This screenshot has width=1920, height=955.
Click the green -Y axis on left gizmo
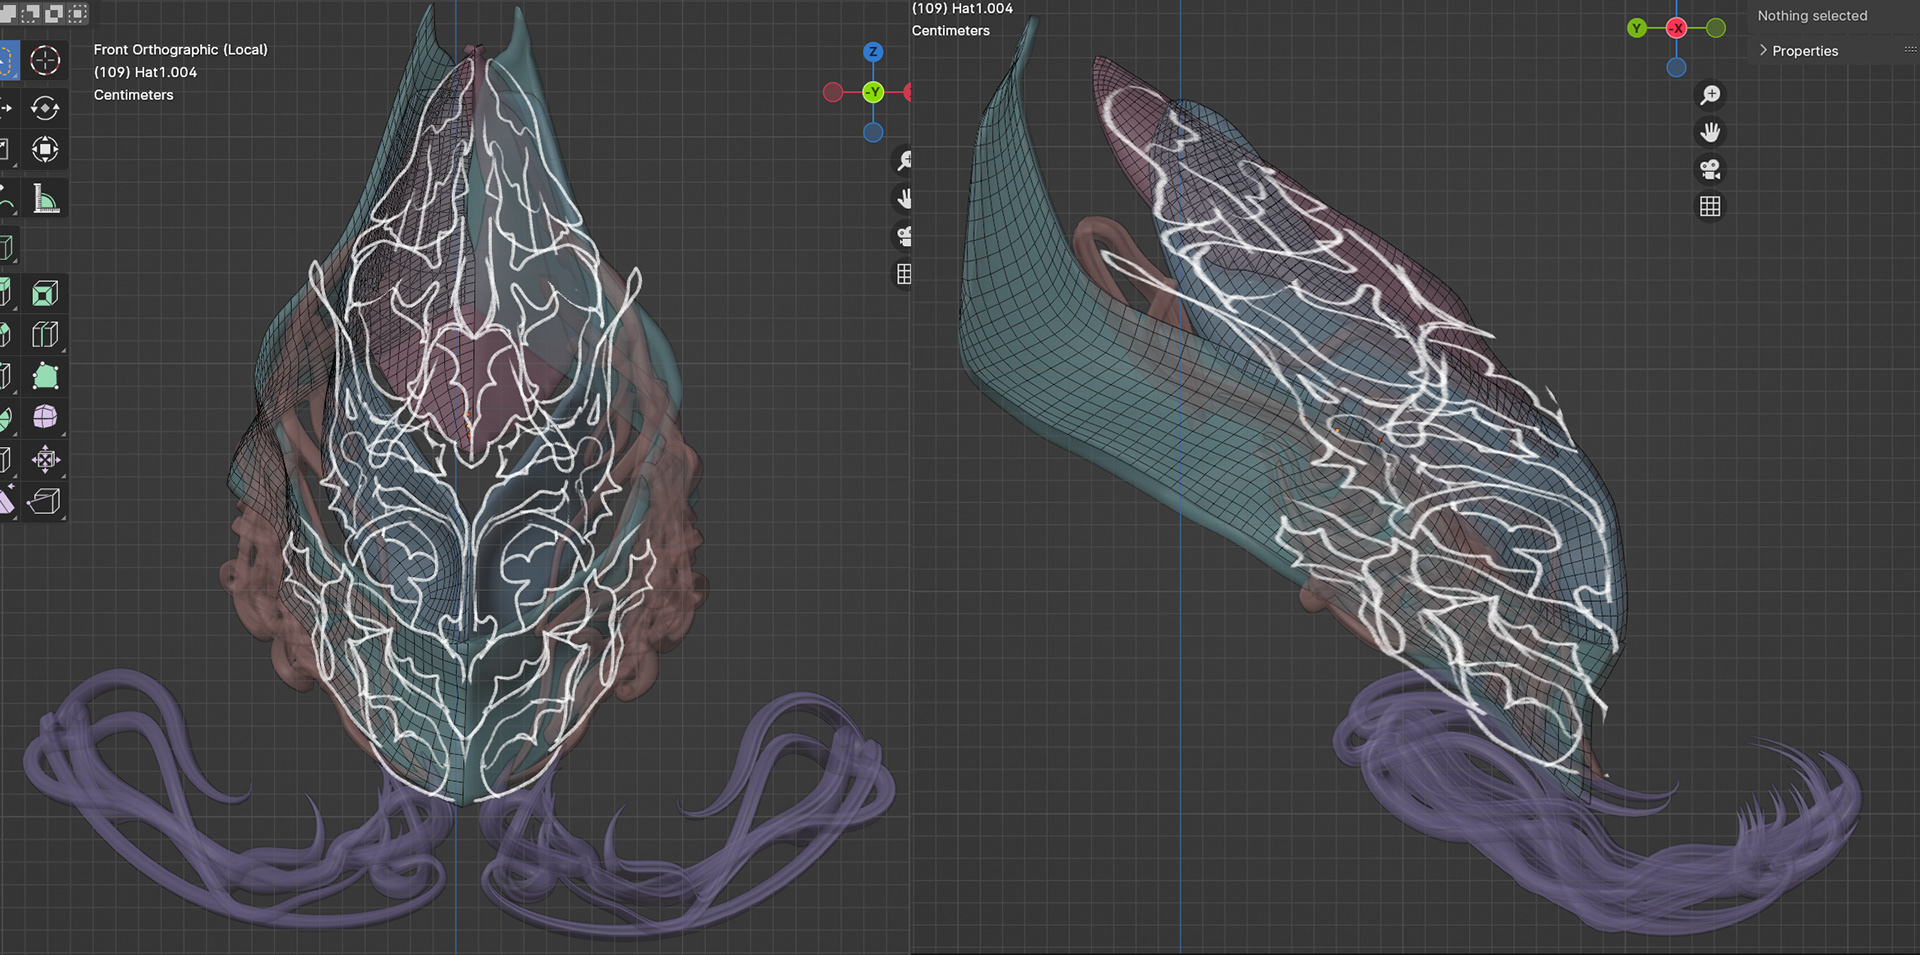coord(873,92)
